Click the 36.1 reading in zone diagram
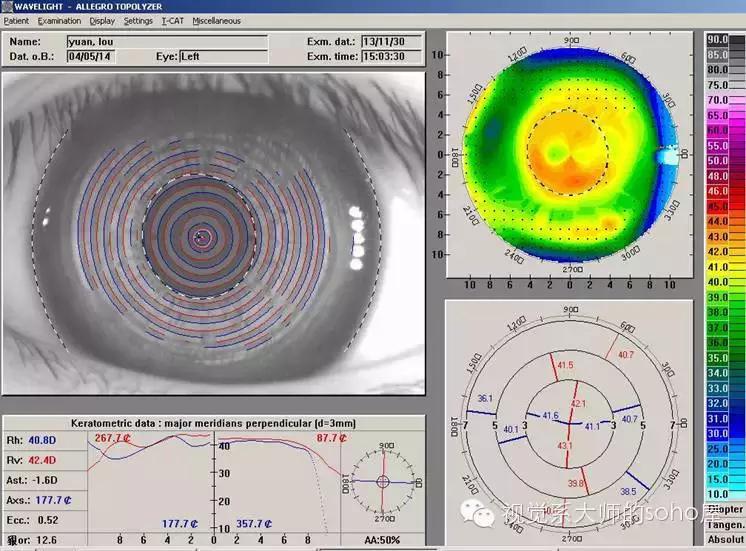 485,399
